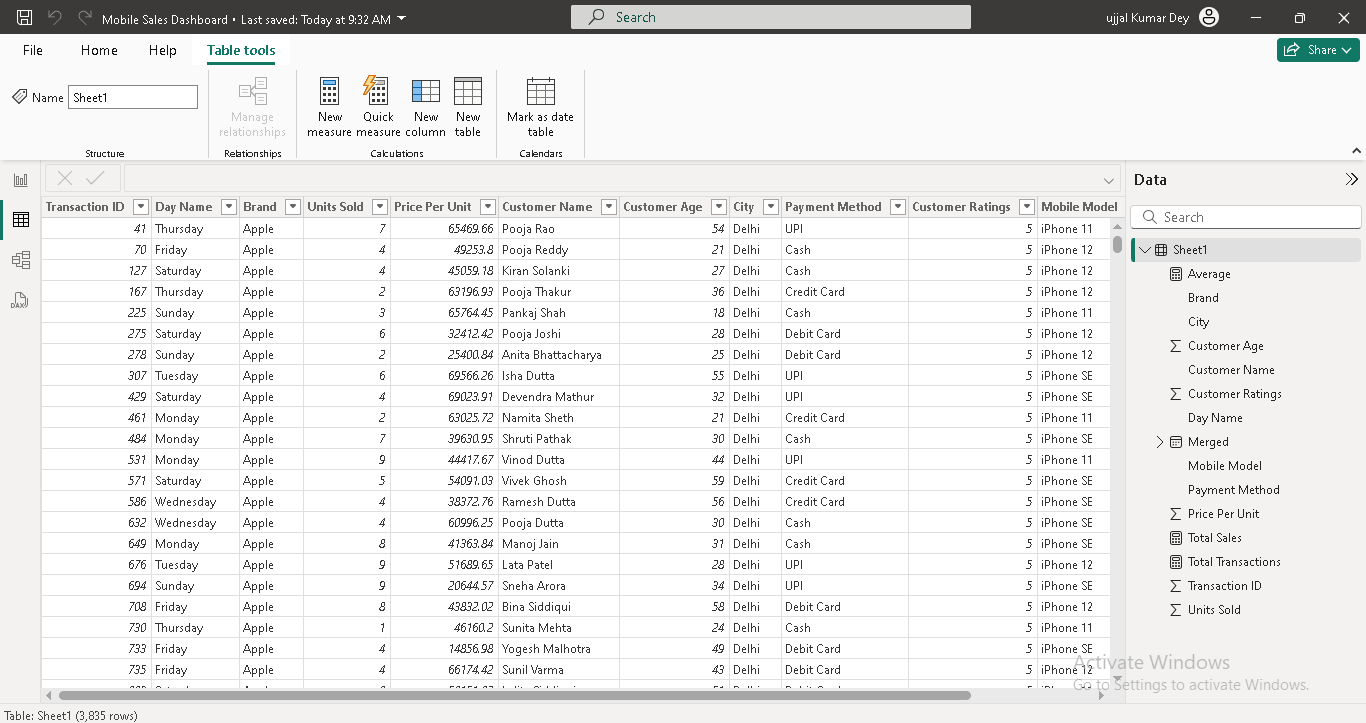Click the Save icon in title bar
The image size is (1366, 723).
25,18
